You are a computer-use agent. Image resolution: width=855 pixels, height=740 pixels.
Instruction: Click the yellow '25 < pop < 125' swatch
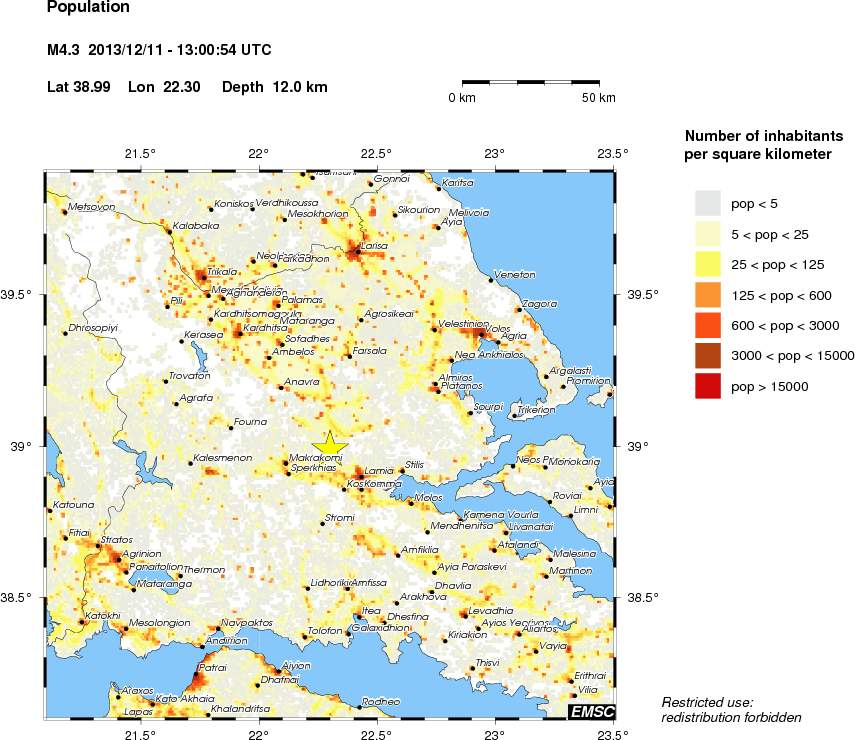tap(707, 265)
